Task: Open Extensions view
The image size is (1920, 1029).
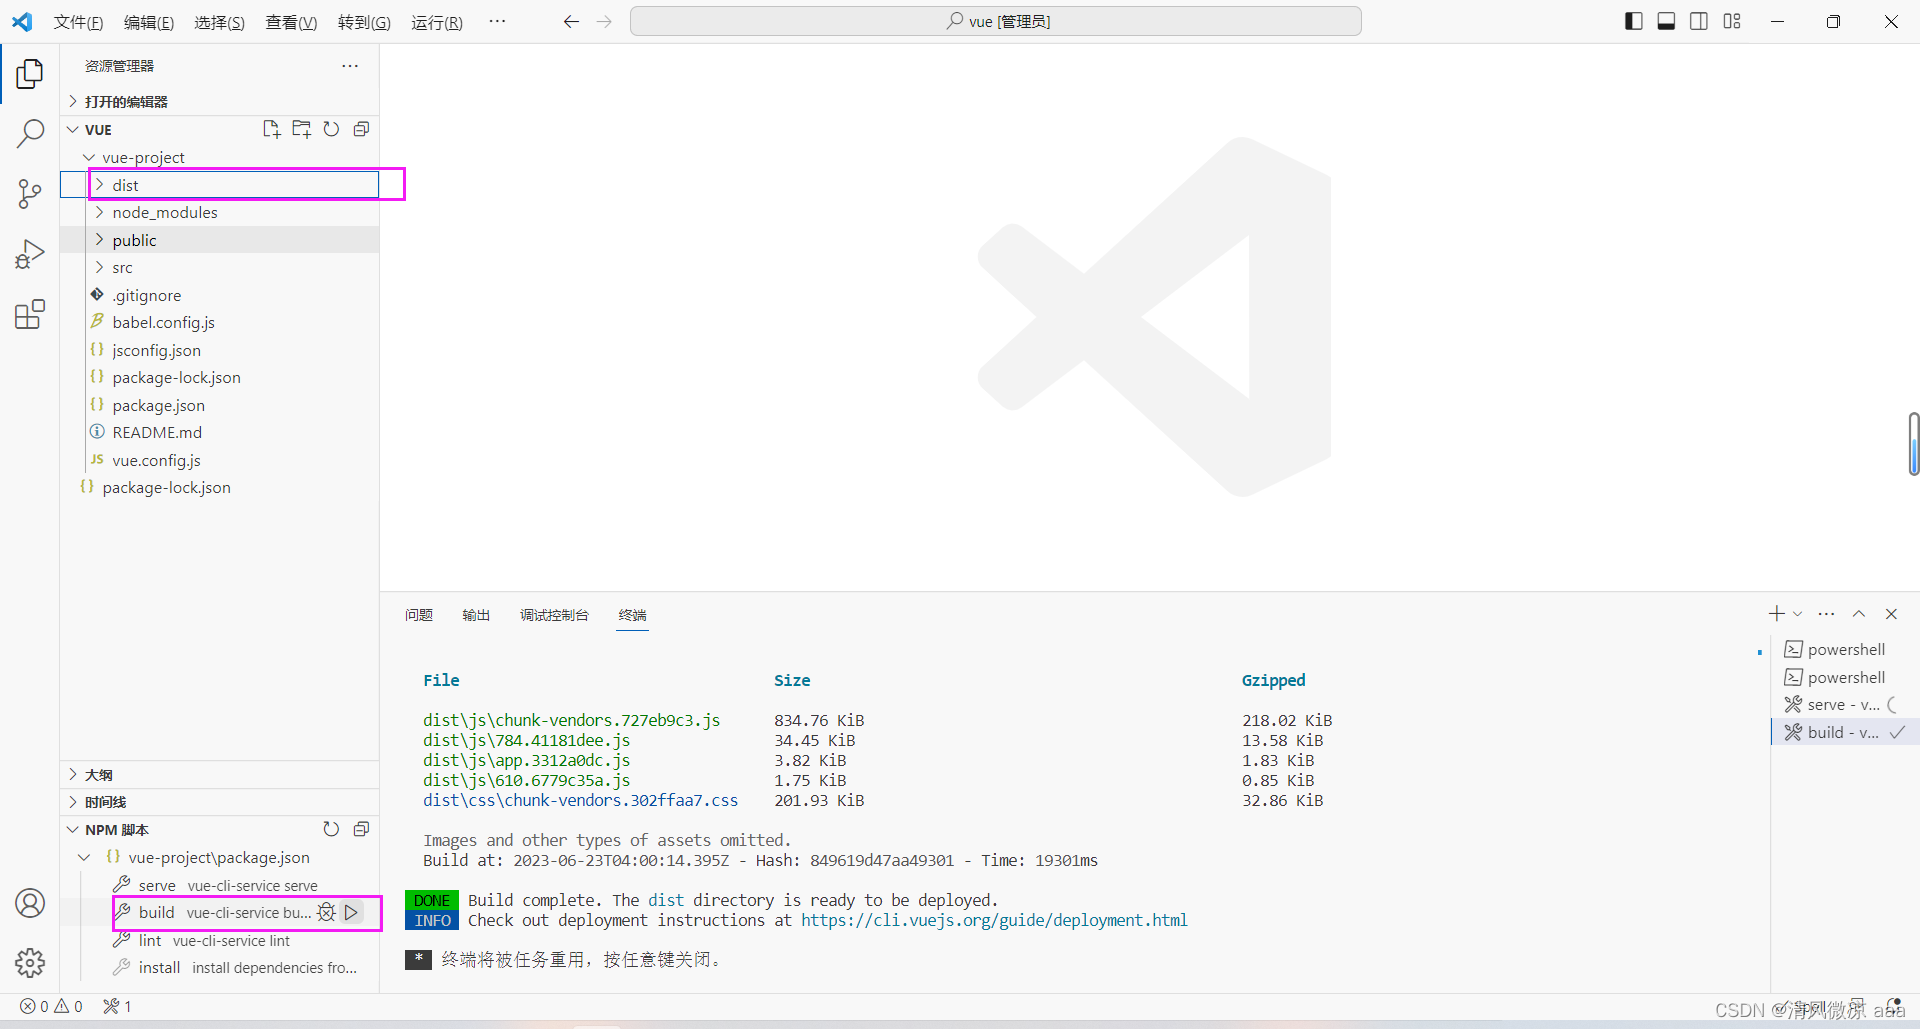Action: tap(30, 314)
